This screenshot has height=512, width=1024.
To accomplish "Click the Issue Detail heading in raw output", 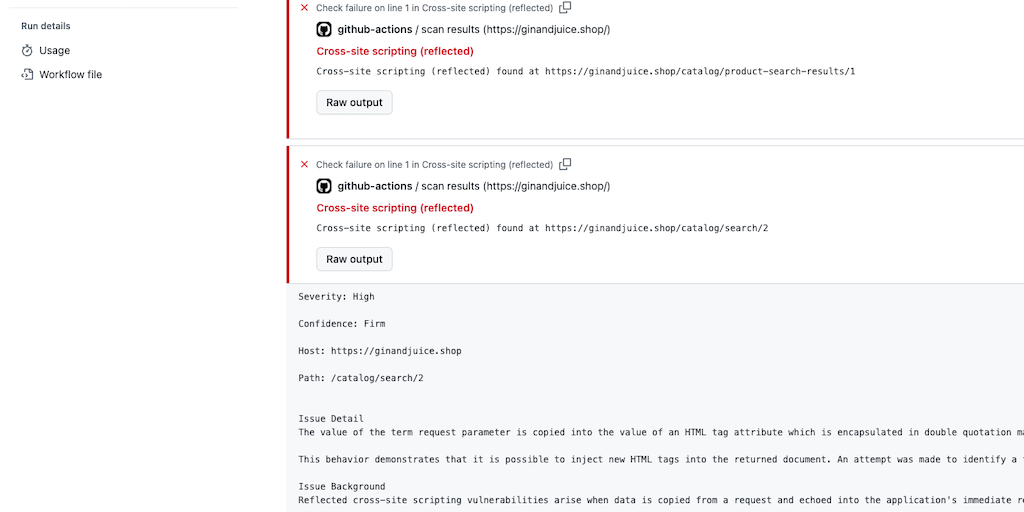I will tap(331, 419).
